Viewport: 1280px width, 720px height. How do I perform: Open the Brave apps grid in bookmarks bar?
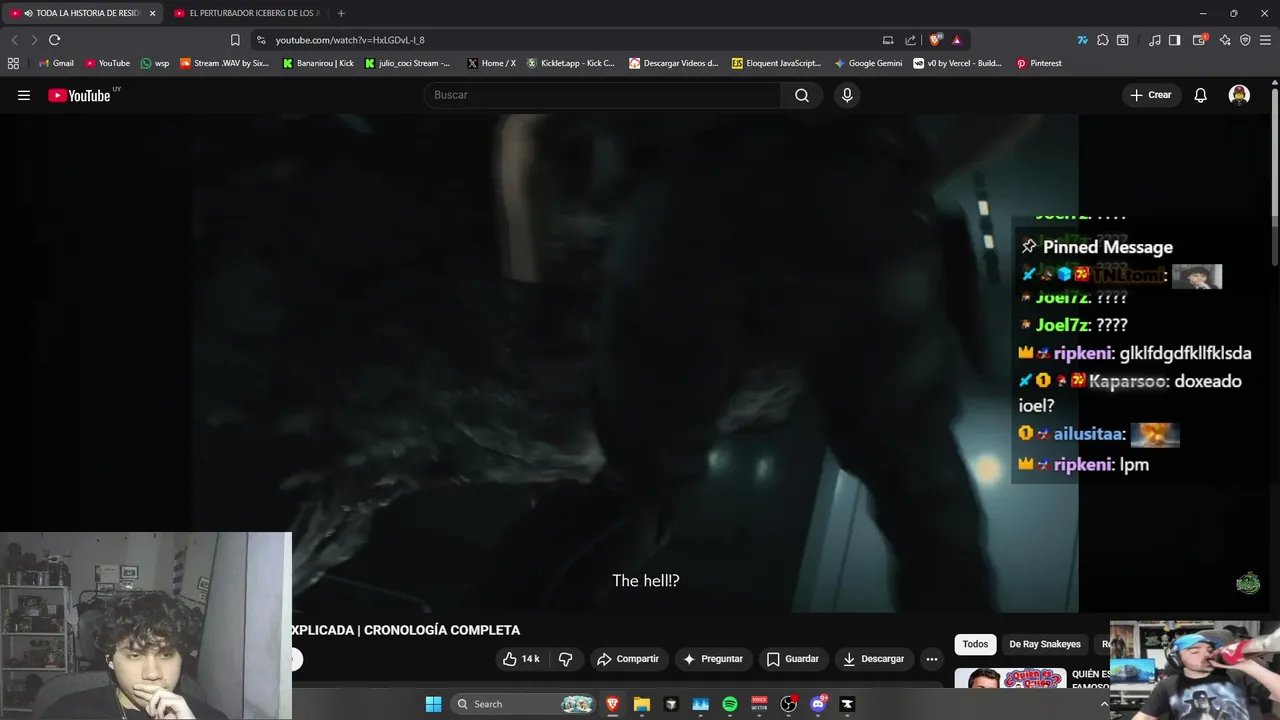tap(13, 63)
